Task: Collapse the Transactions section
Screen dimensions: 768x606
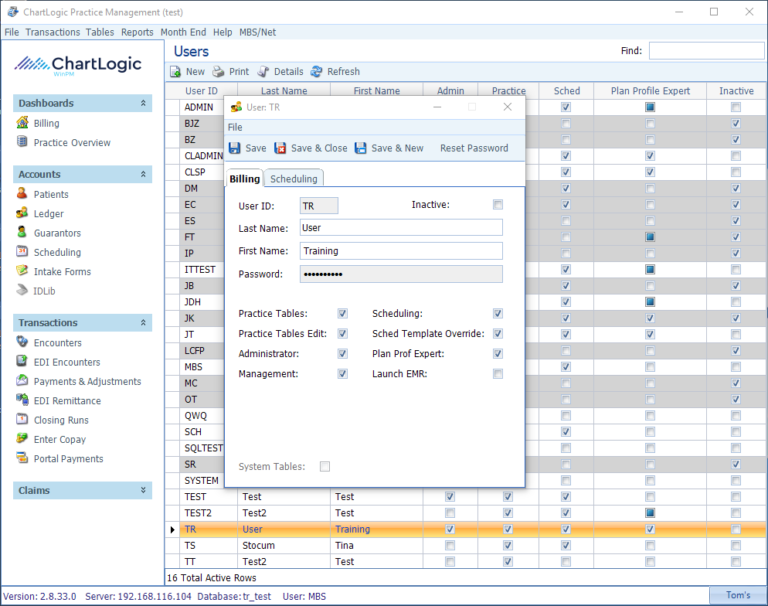Action: point(143,322)
